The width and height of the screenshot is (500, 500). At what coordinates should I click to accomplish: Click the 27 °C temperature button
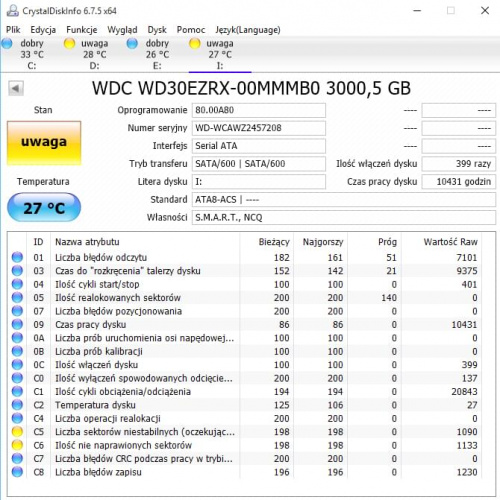pos(44,208)
